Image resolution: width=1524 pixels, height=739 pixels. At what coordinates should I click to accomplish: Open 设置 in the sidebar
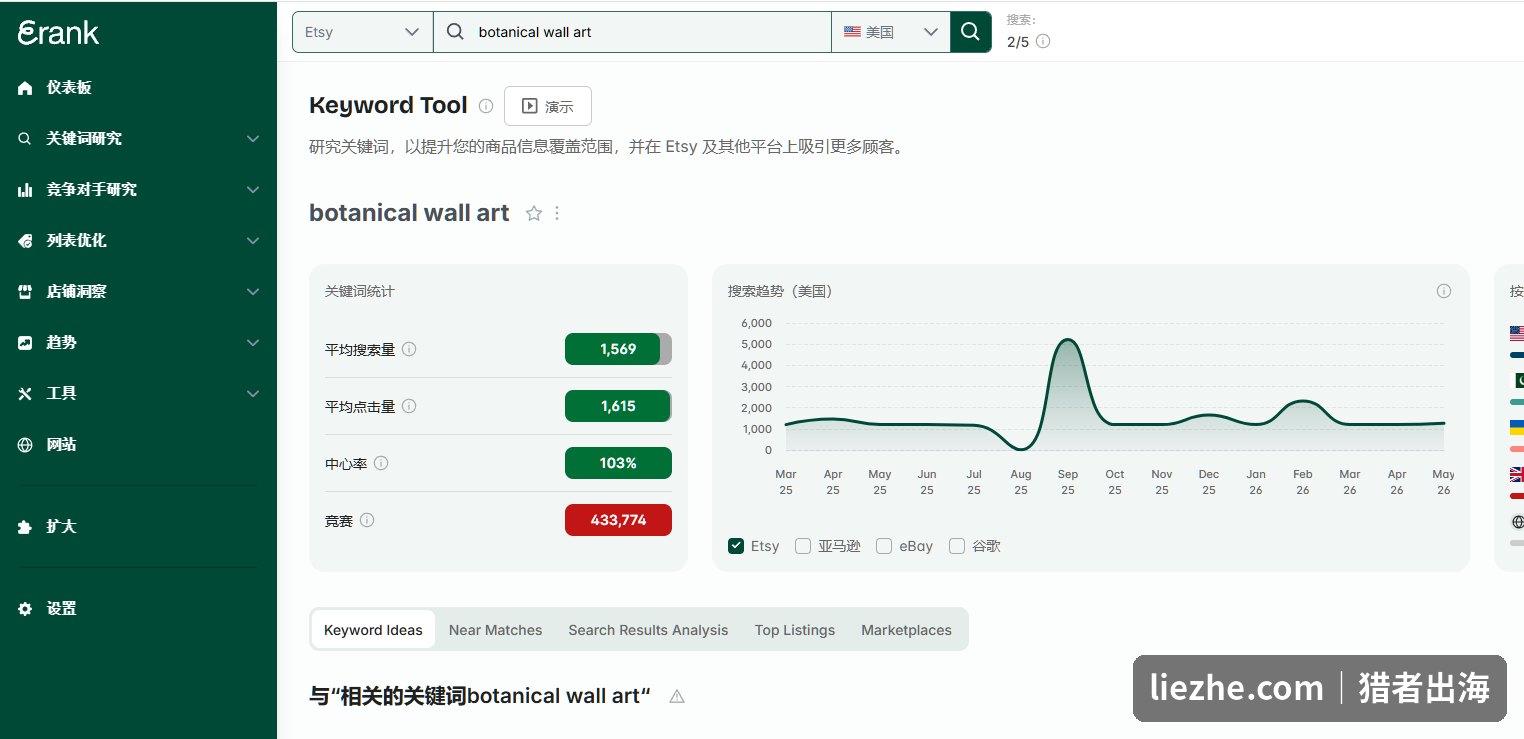tap(61, 609)
